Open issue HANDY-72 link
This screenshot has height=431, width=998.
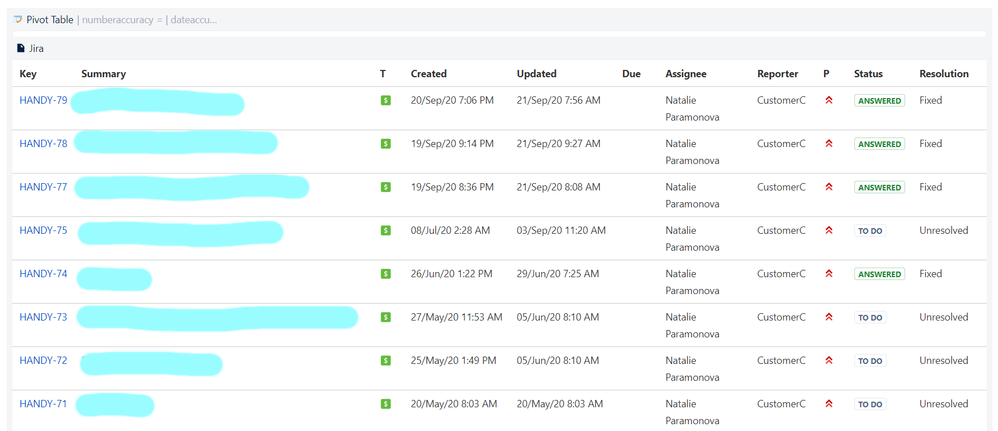pyautogui.click(x=43, y=360)
